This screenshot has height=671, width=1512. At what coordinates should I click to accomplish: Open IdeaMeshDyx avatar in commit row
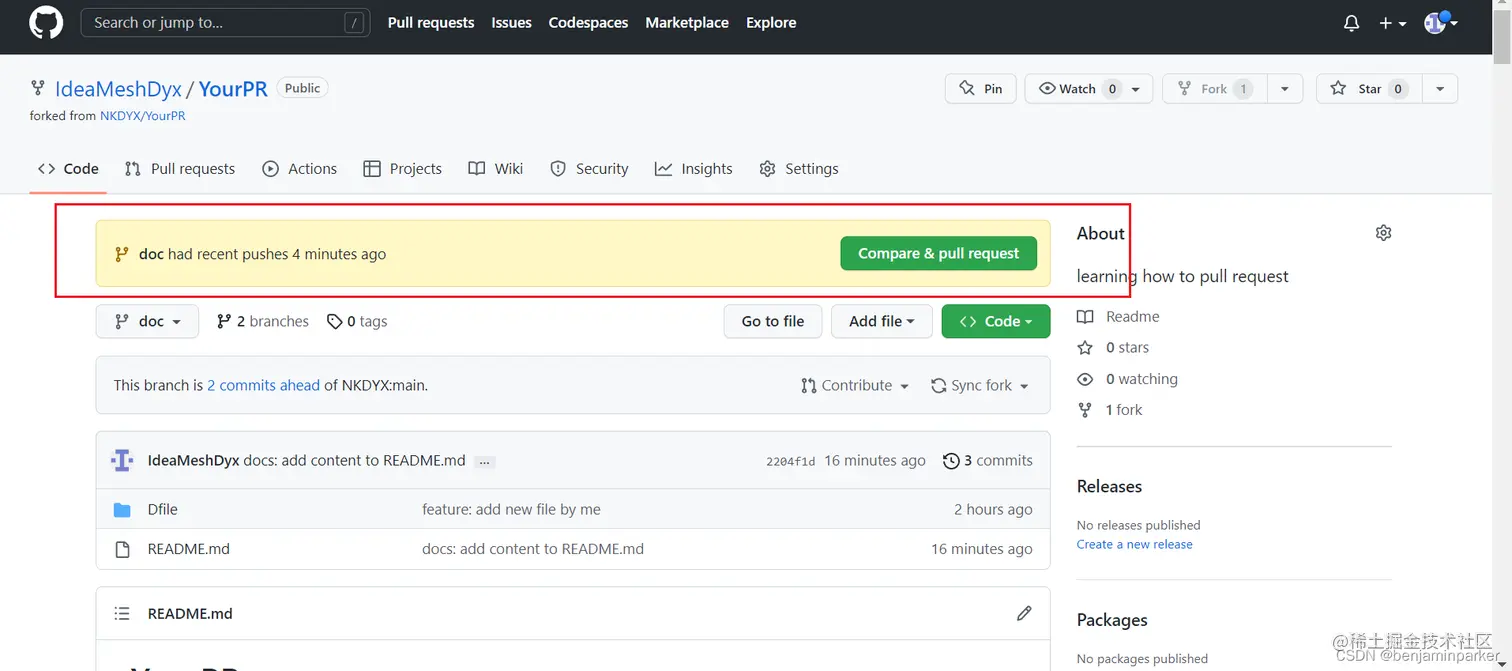coord(122,460)
